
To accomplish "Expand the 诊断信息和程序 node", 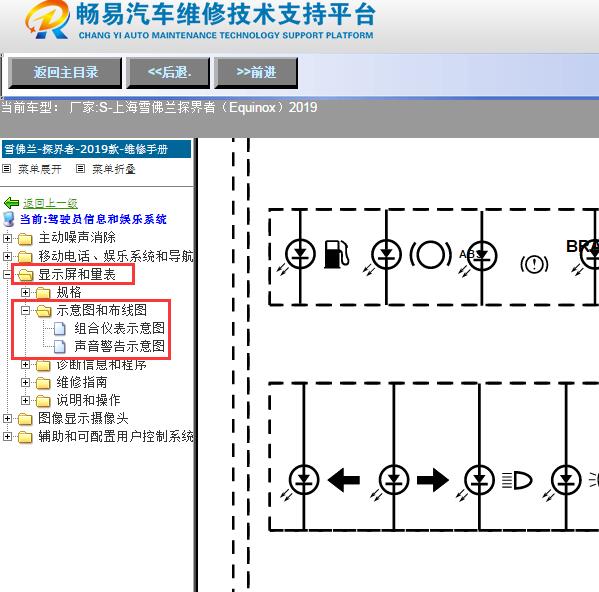I will pyautogui.click(x=25, y=364).
